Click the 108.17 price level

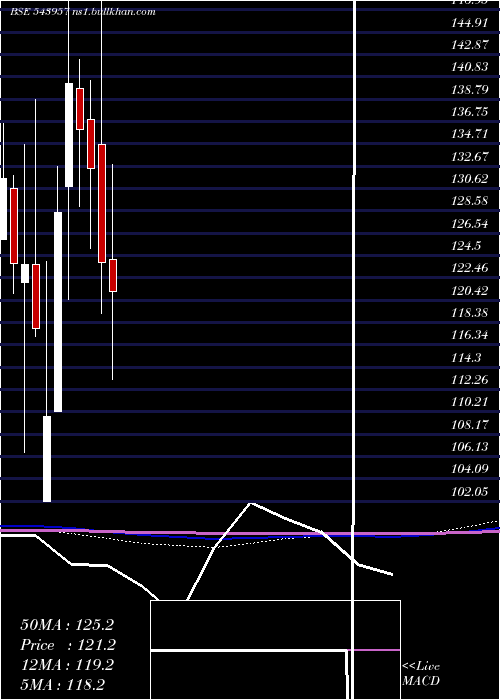[470, 425]
